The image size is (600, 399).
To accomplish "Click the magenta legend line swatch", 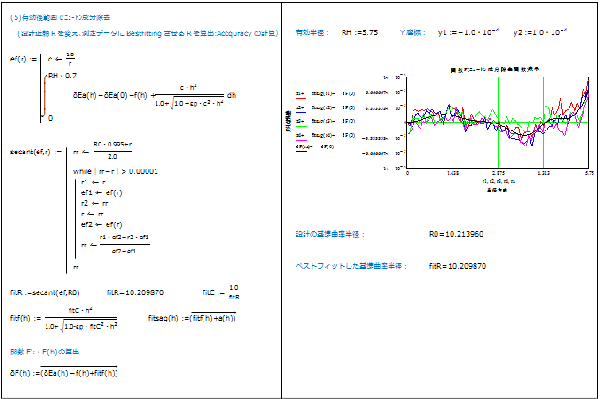I will click(x=301, y=140).
